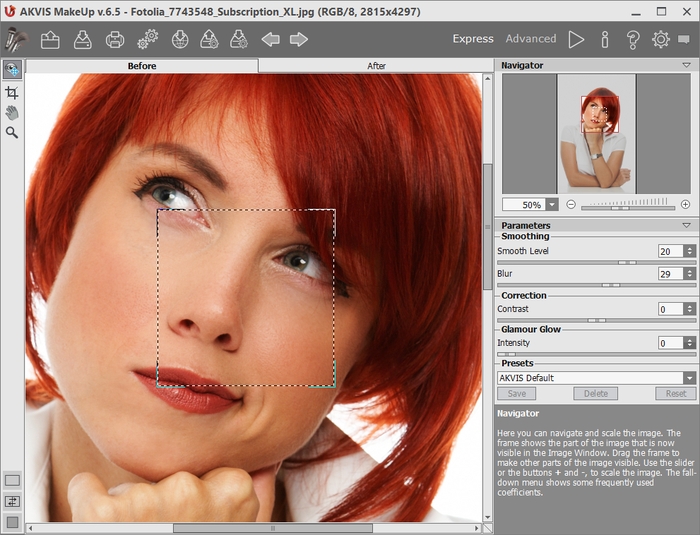Toggle single image window view
This screenshot has width=700, height=535.
(x=12, y=481)
